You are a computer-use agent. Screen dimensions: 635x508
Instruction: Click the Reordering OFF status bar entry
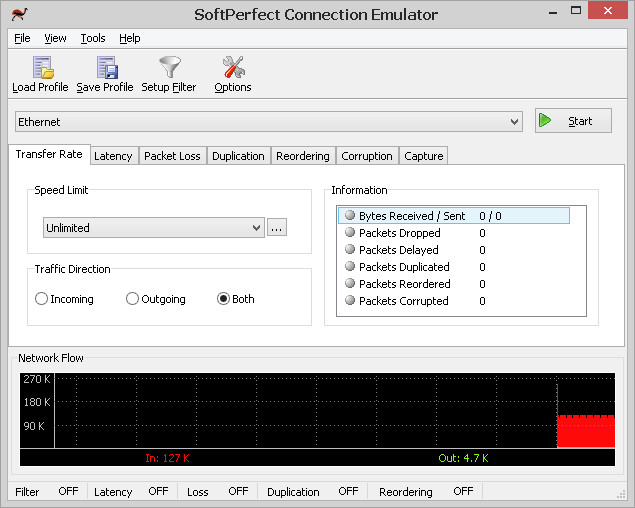pos(426,491)
